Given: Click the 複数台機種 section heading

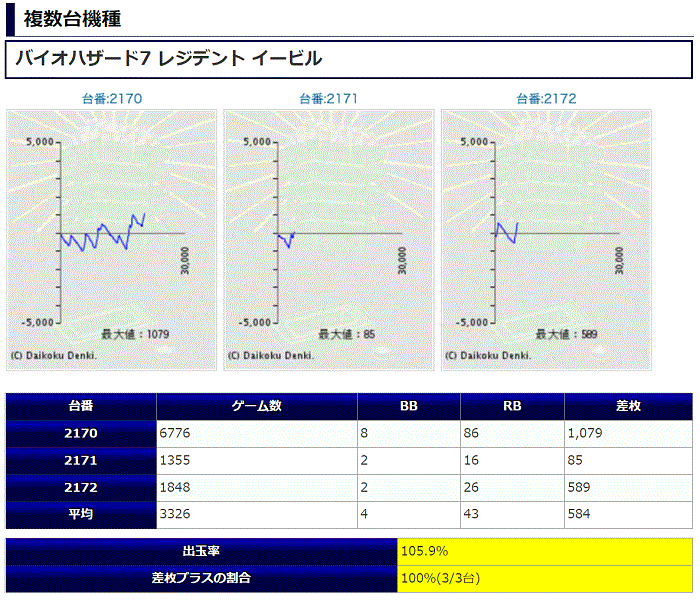Looking at the screenshot, I should coord(72,19).
